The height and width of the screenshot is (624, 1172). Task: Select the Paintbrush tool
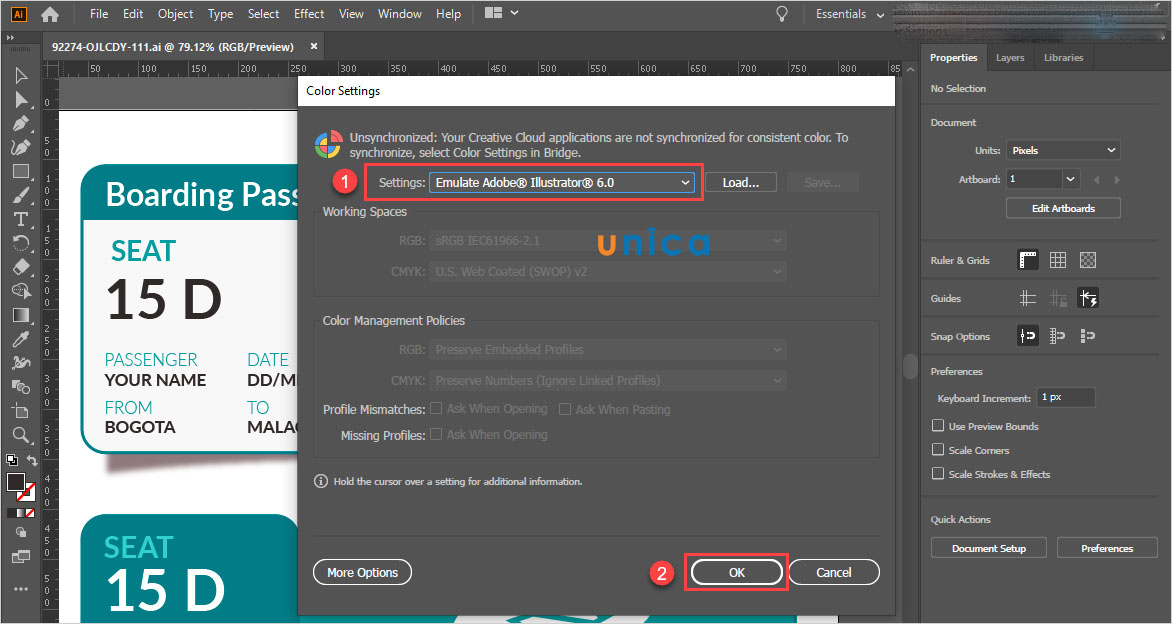point(21,195)
